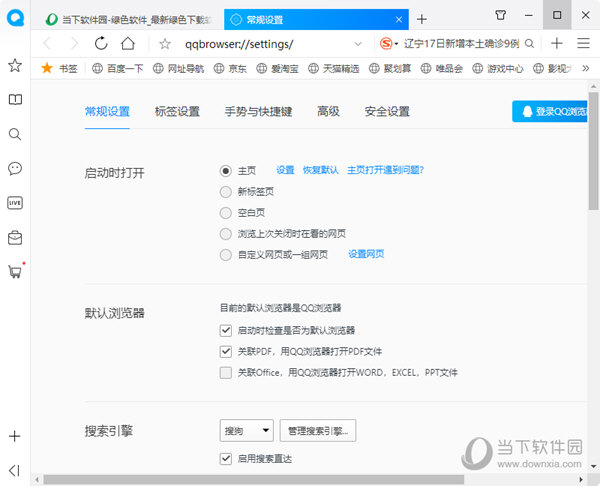This screenshot has width=600, height=486.
Task: Open 主页打开遇到问题? help link
Action: 385,170
